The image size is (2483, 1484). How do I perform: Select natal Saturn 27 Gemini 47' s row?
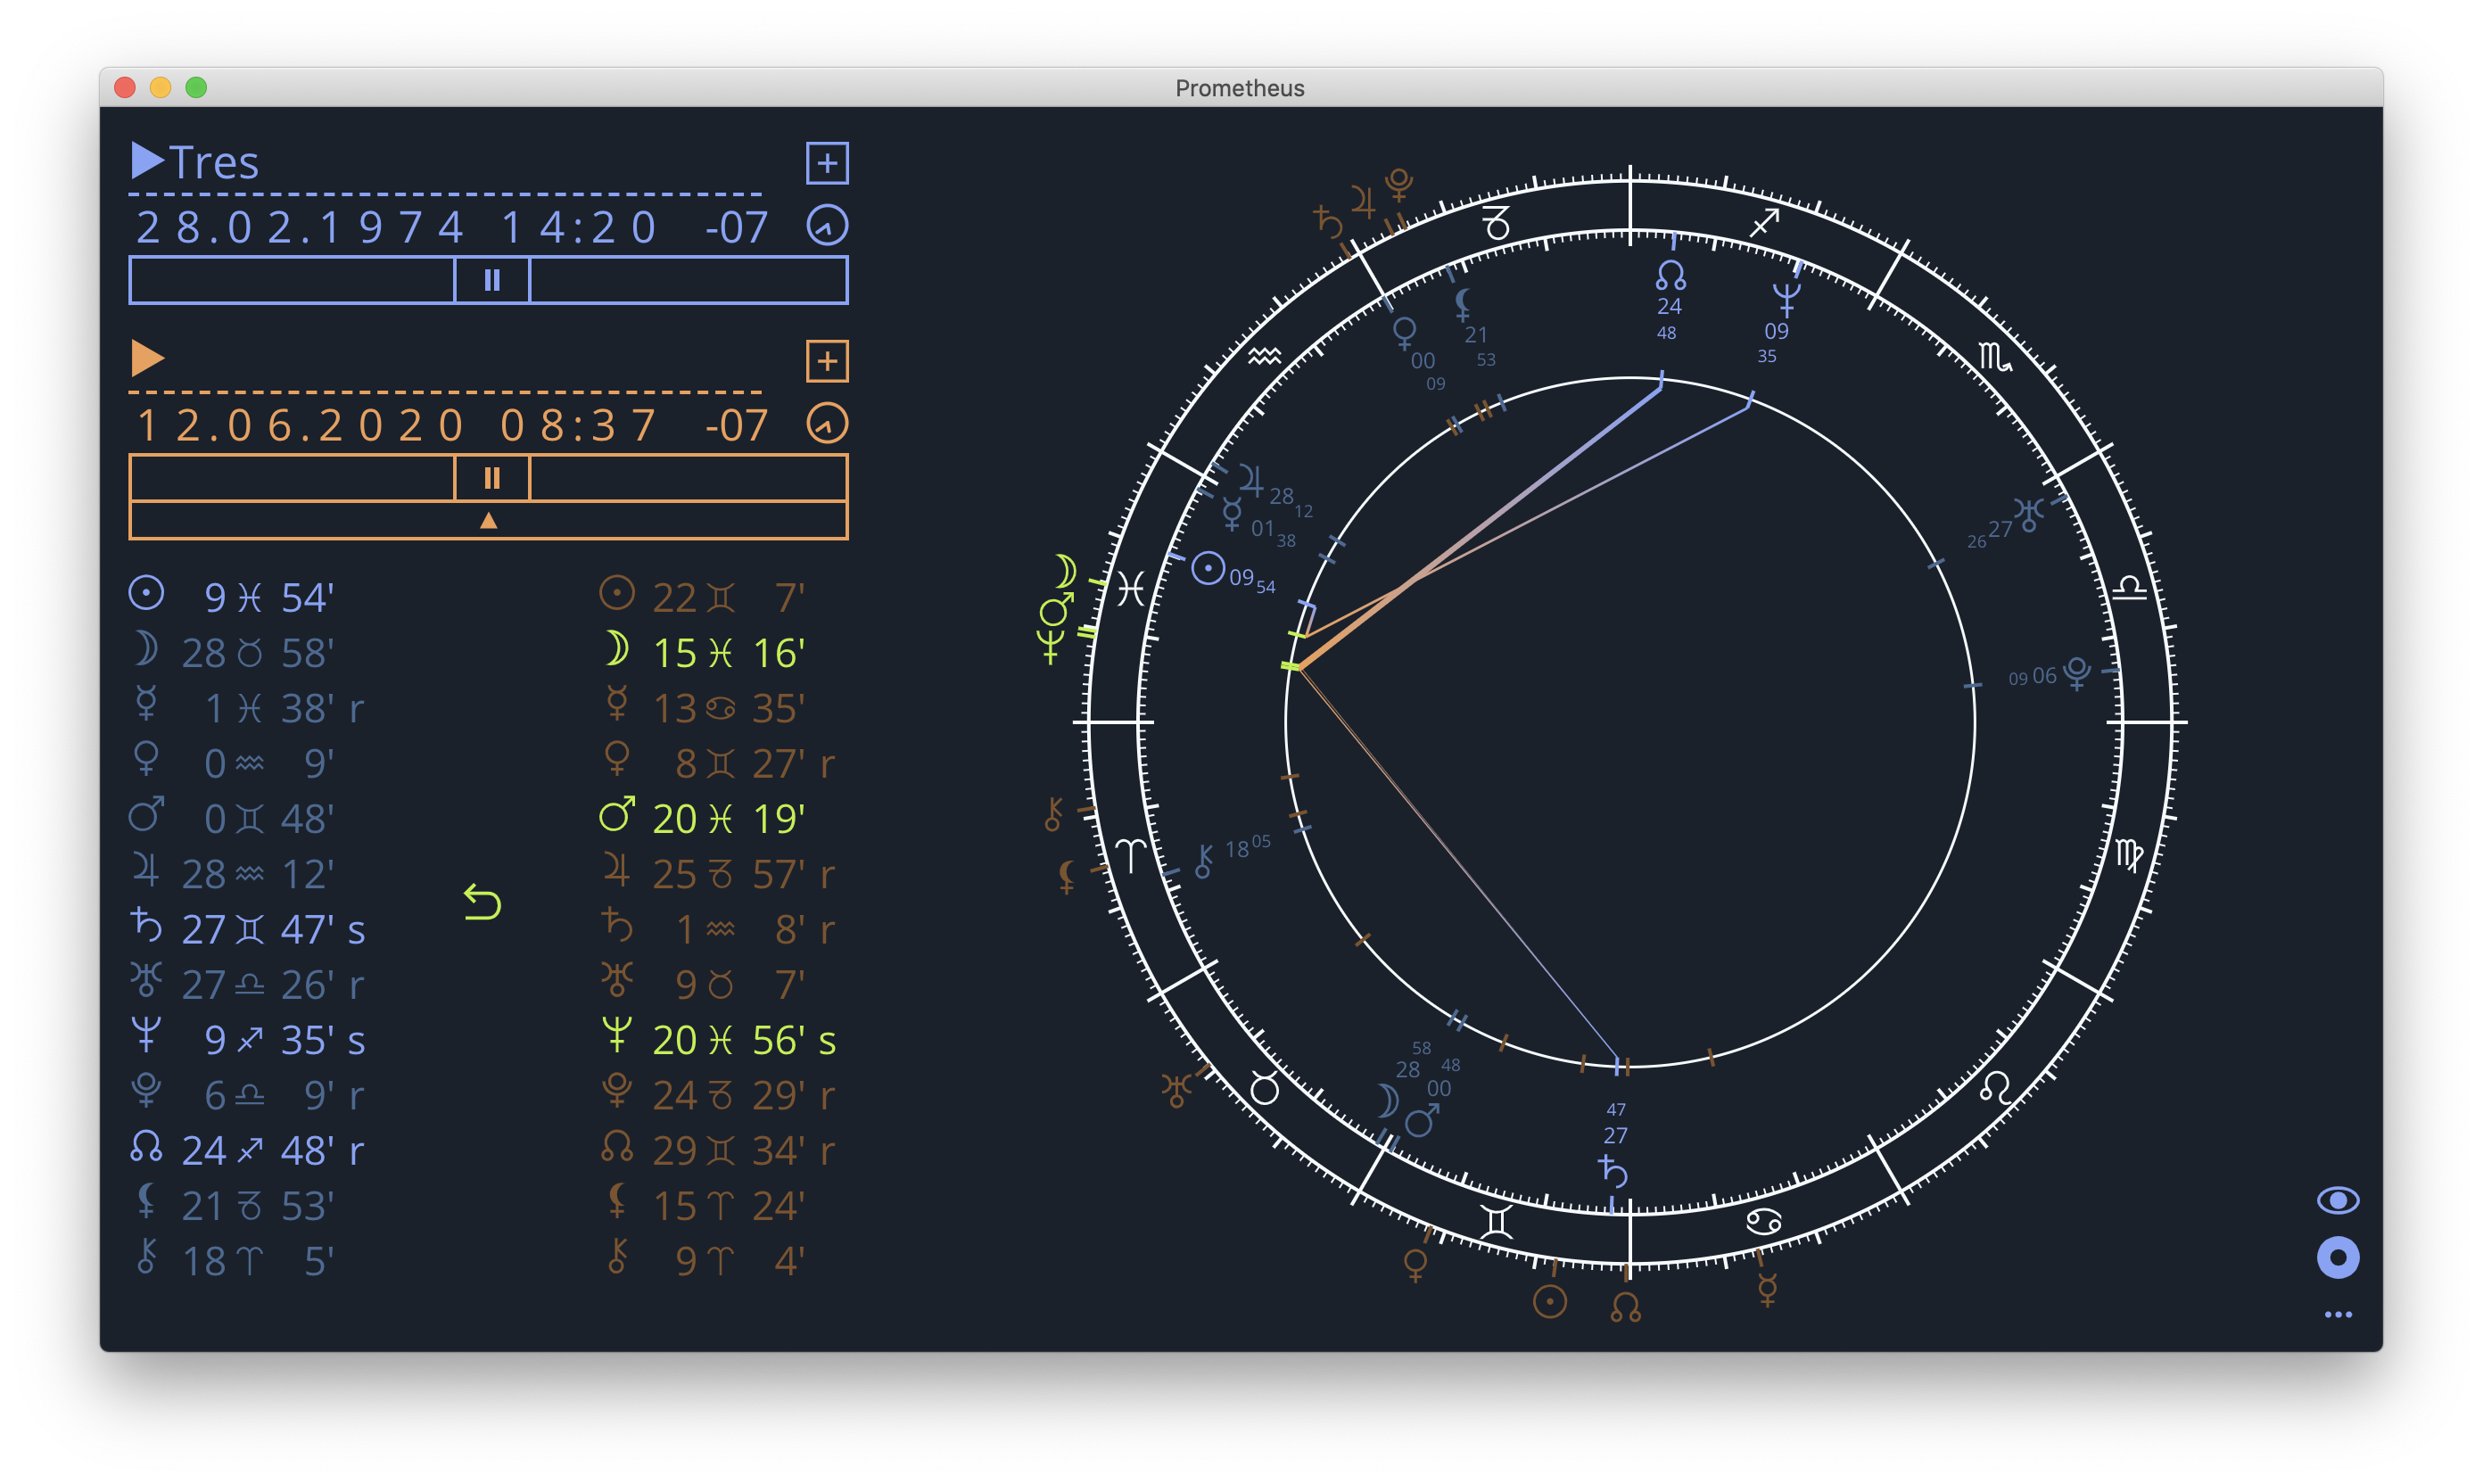pos(248,929)
